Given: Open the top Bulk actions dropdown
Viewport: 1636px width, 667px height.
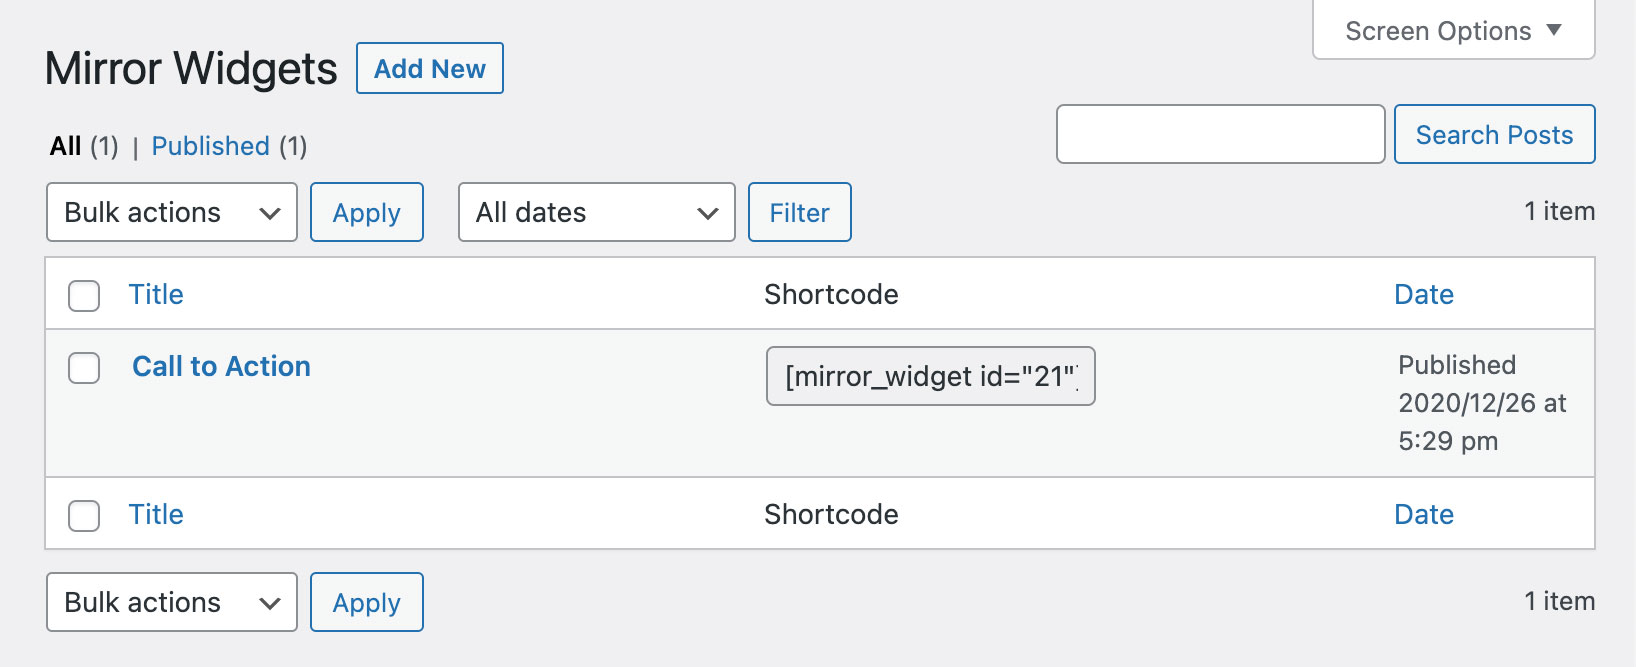Looking at the screenshot, I should click(172, 212).
